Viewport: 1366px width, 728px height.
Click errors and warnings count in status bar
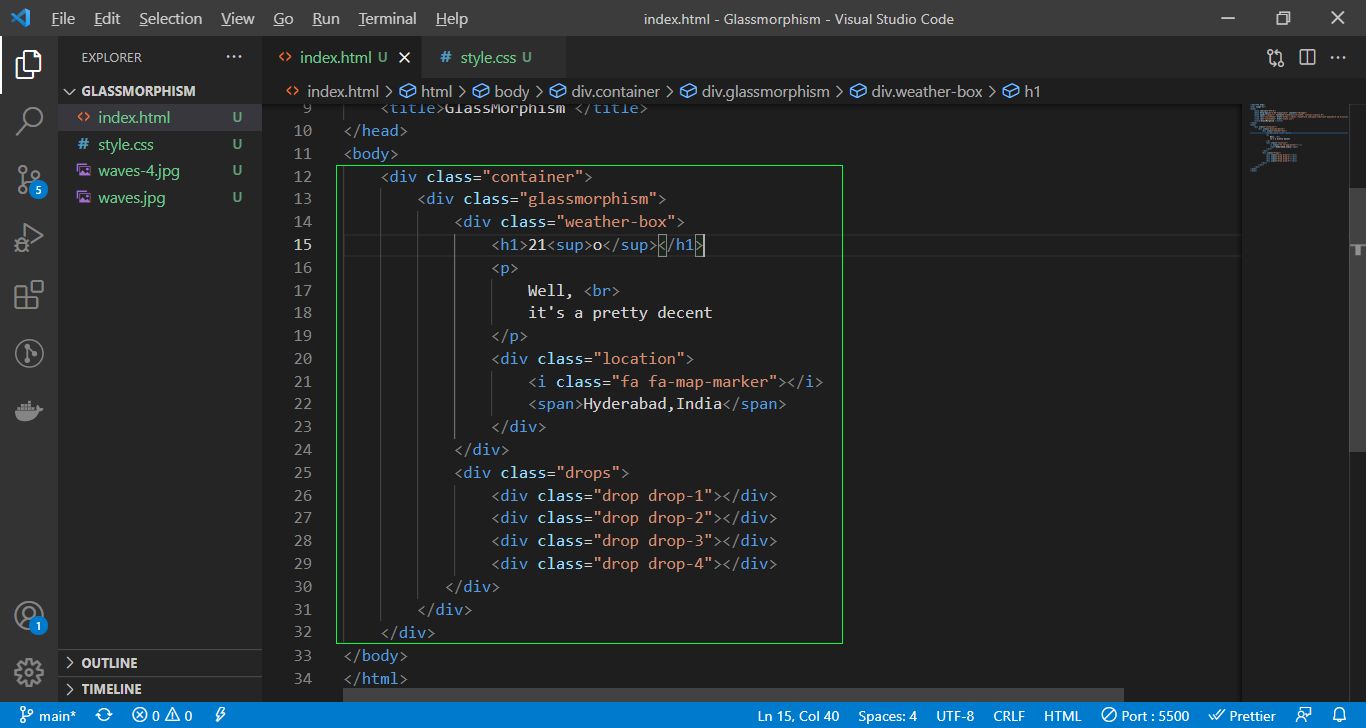(x=162, y=716)
